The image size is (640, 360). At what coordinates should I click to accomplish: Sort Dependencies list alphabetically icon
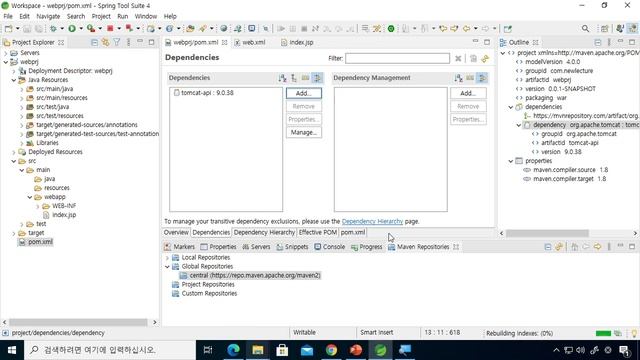point(282,78)
